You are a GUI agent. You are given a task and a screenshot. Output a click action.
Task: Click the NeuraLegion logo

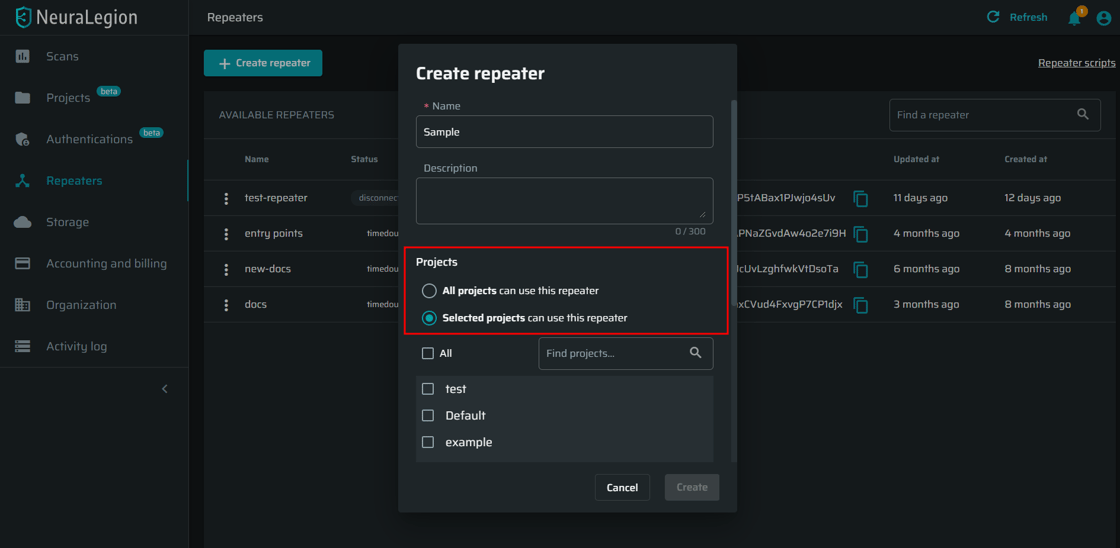76,17
